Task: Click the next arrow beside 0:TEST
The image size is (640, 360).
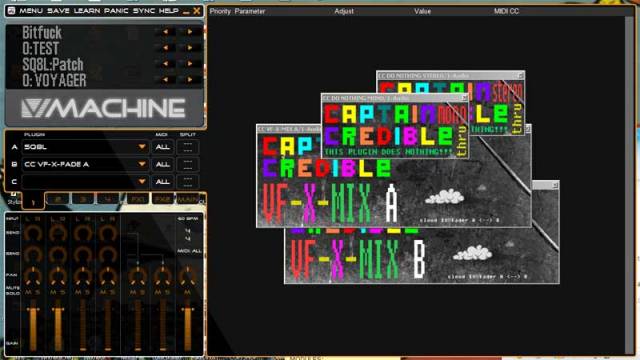Action: [190, 48]
